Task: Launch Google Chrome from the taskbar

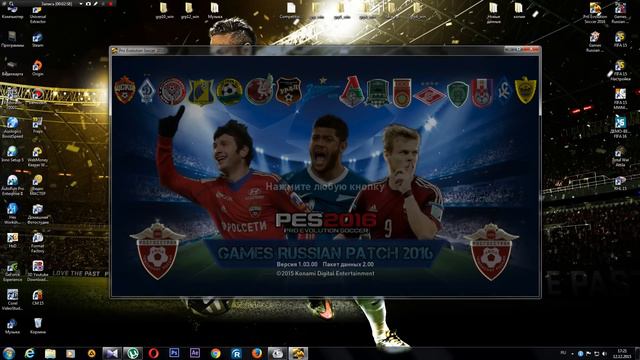Action: 216,353
